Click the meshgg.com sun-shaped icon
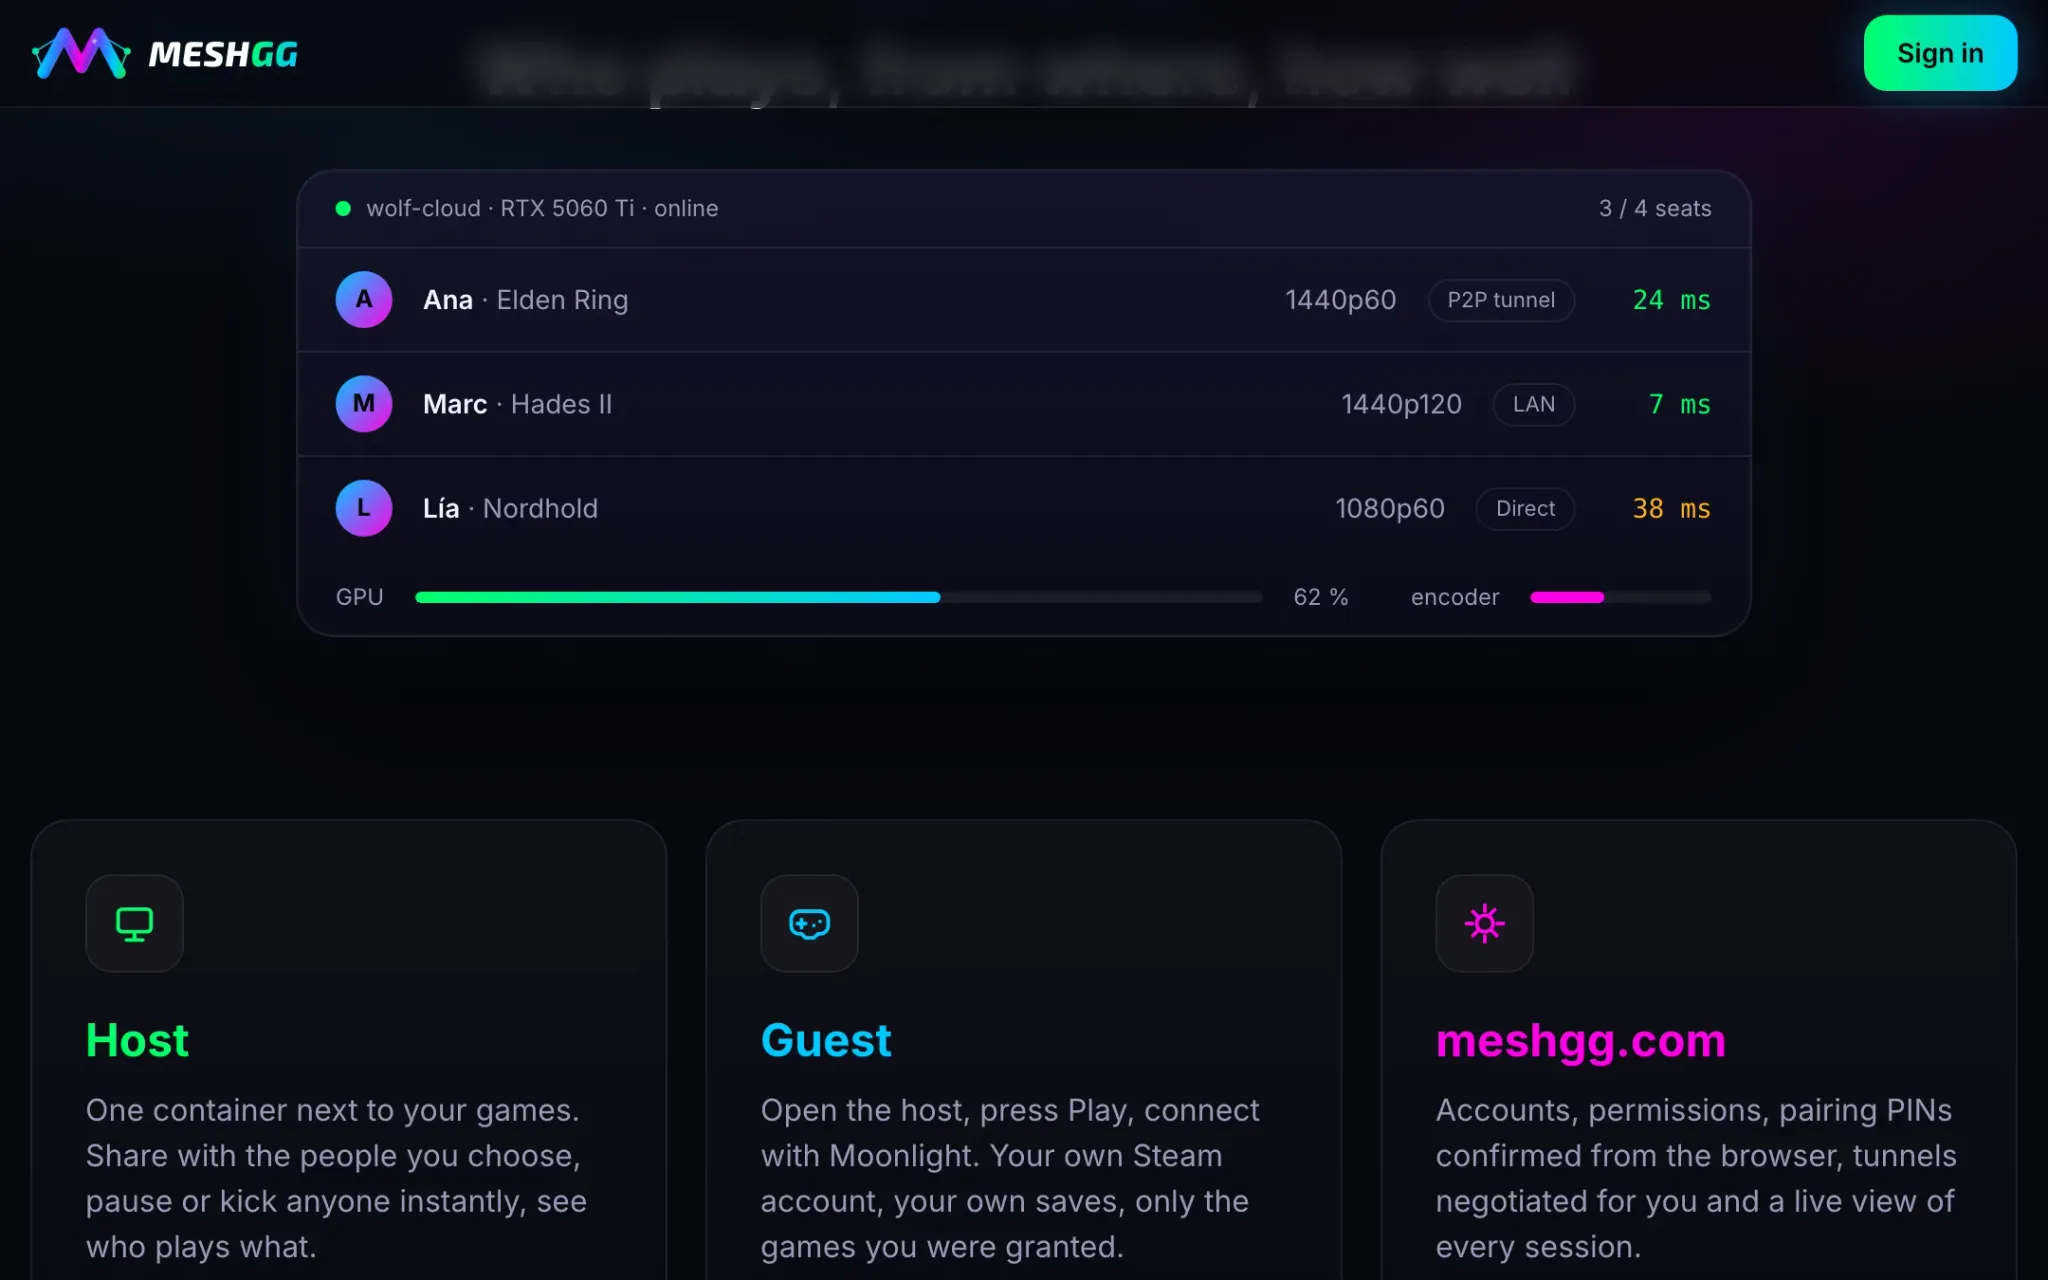This screenshot has width=2048, height=1280. click(1484, 923)
